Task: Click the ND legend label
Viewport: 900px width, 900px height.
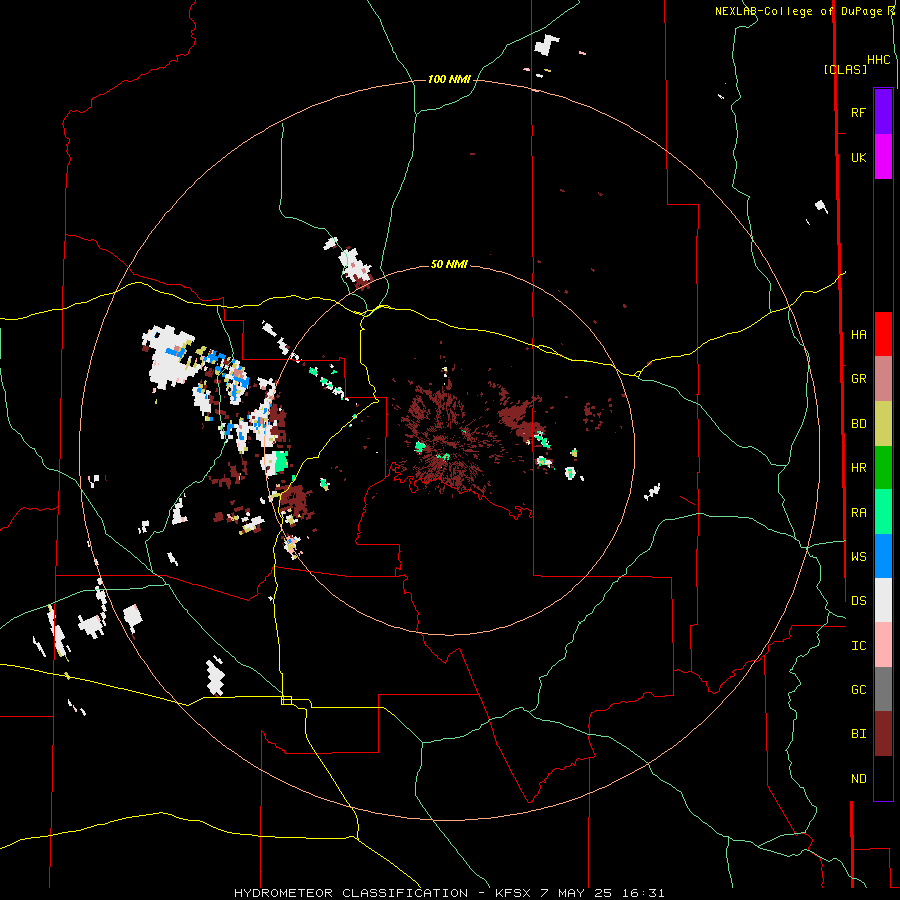Action: pos(858,778)
